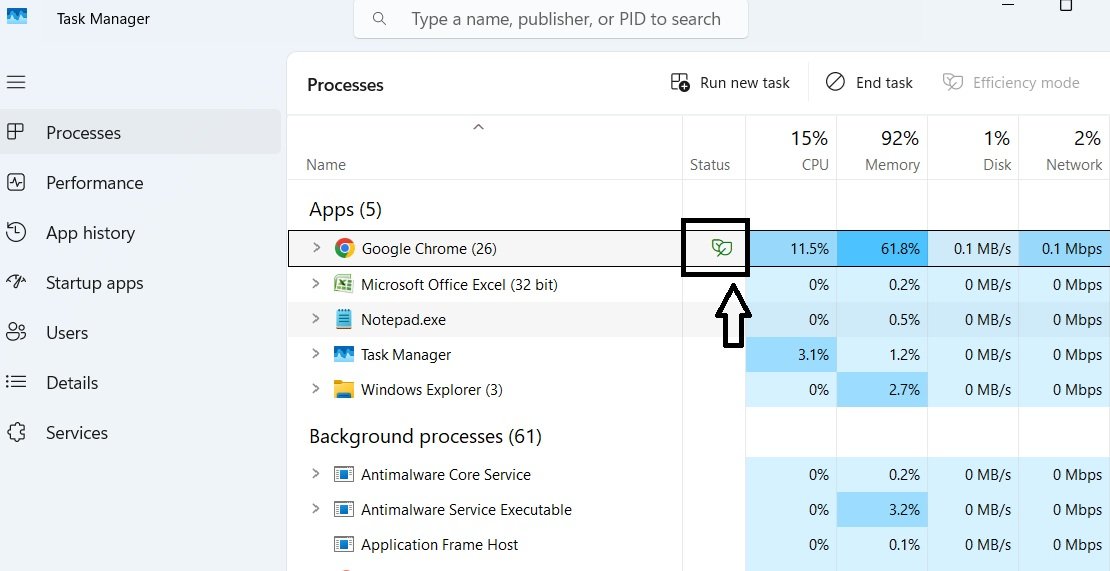Click the search box for name, publisher, PID
The width and height of the screenshot is (1110, 571).
pyautogui.click(x=551, y=19)
